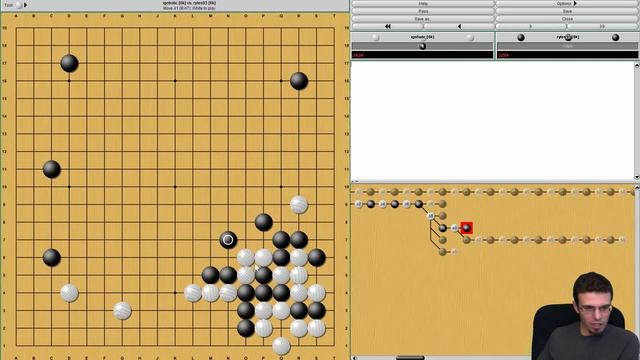
Task: Click the black stone at D17
Action: point(69,63)
